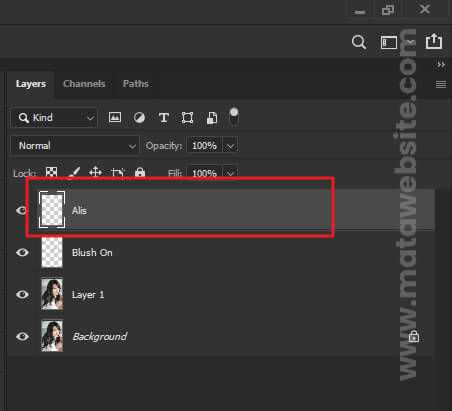Screen dimensions: 452x411
Task: Click the search magnifier icon
Action: (x=359, y=42)
